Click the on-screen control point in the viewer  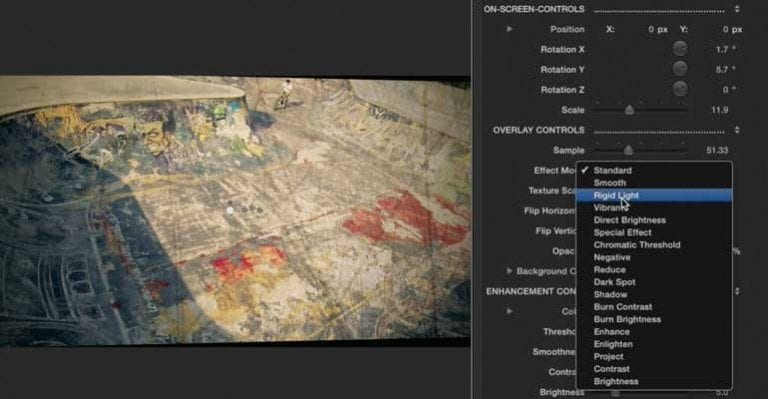[230, 211]
